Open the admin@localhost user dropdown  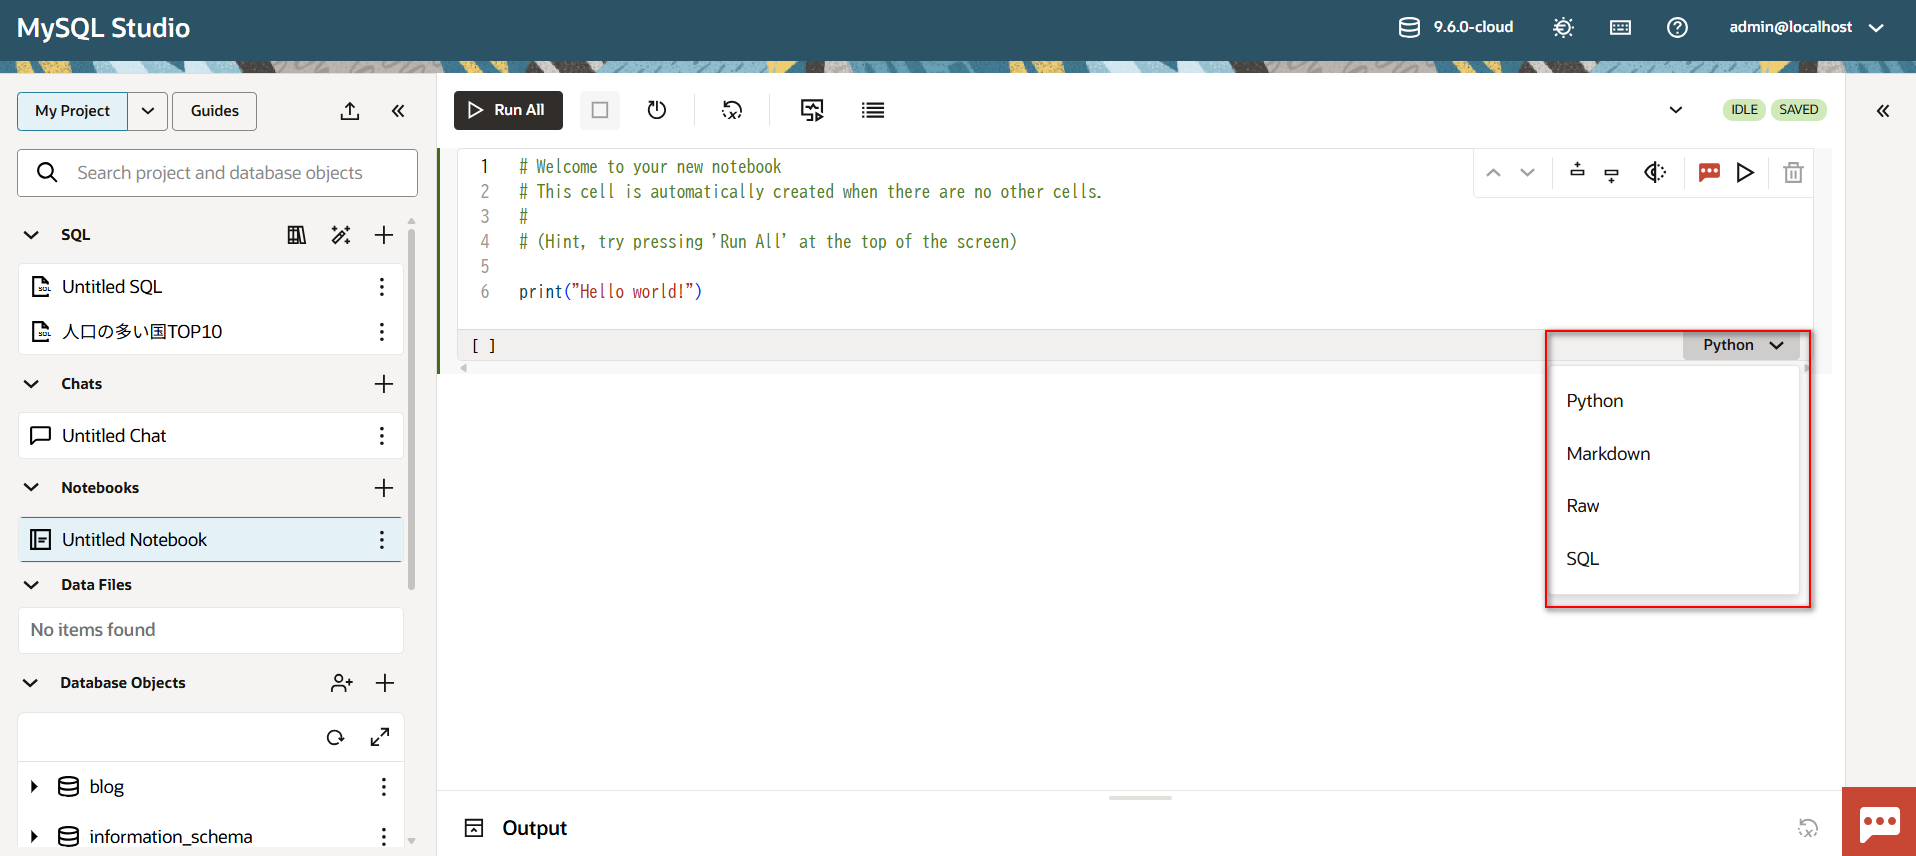pos(1806,28)
